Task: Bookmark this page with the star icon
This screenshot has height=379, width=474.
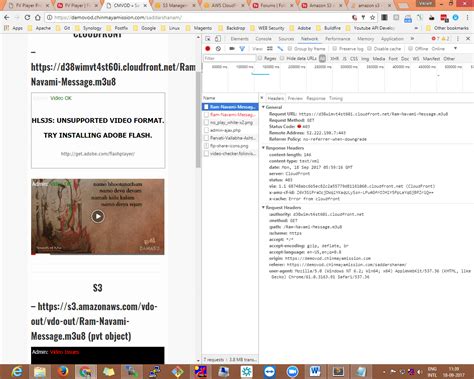Action: (x=372, y=17)
